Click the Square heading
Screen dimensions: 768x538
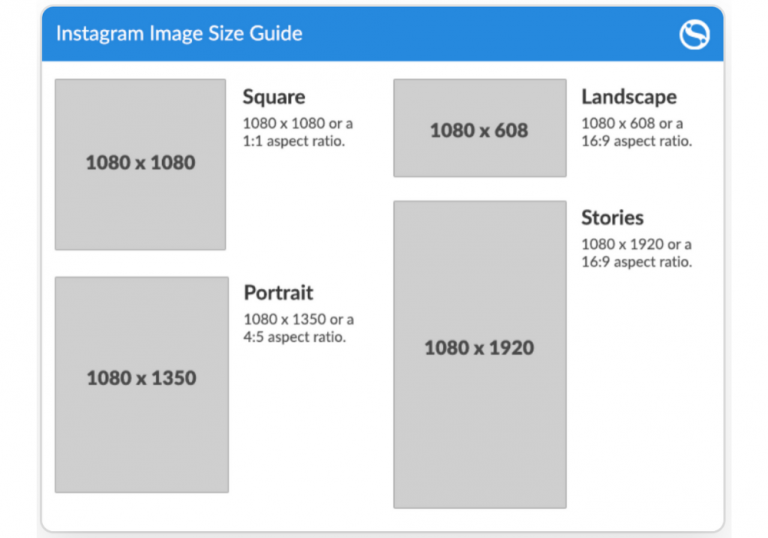click(x=274, y=97)
